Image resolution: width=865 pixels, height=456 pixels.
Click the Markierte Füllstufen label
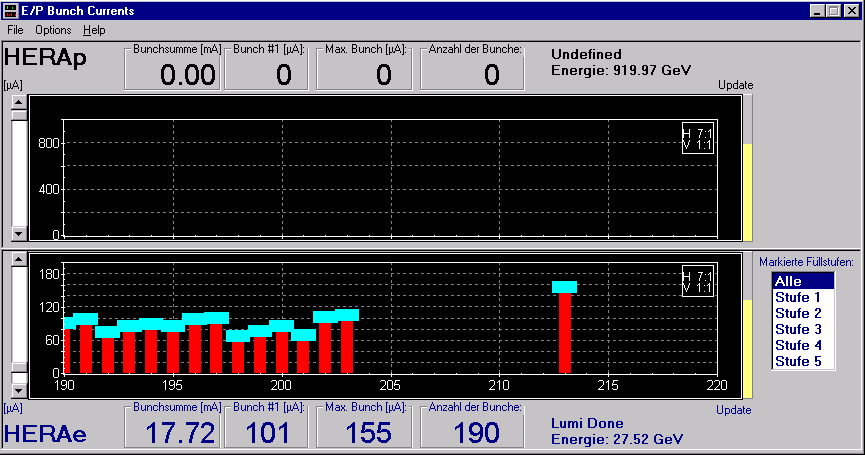click(806, 262)
